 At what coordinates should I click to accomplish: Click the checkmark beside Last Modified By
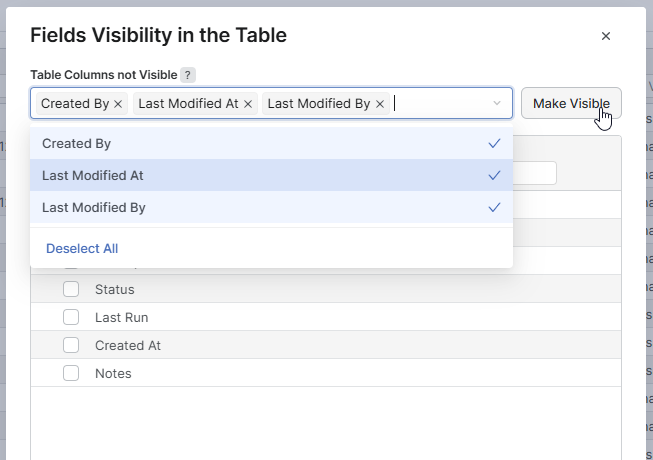pos(494,208)
